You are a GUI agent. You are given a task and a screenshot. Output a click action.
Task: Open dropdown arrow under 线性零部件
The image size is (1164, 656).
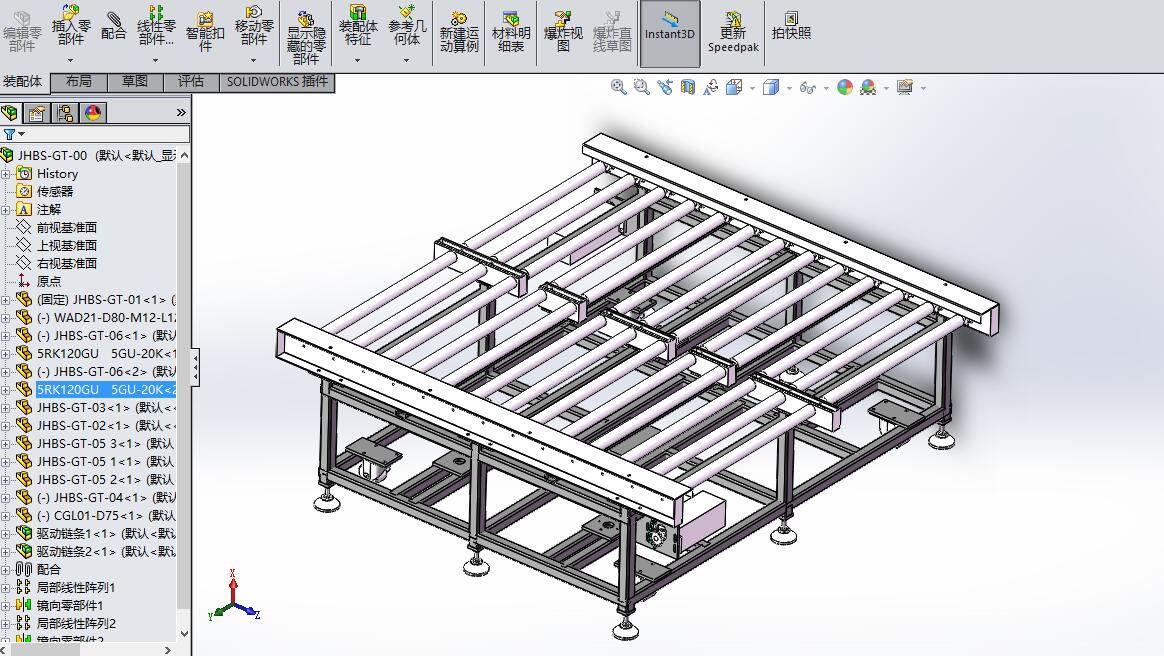click(155, 60)
